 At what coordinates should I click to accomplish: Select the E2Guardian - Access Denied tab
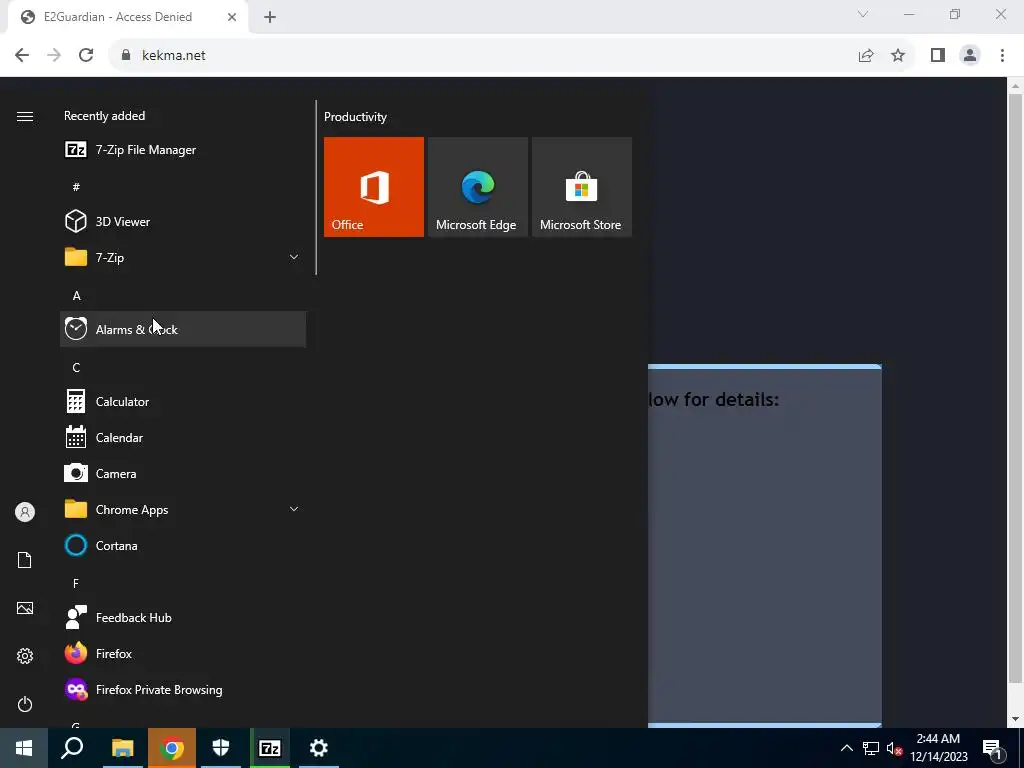coord(127,17)
